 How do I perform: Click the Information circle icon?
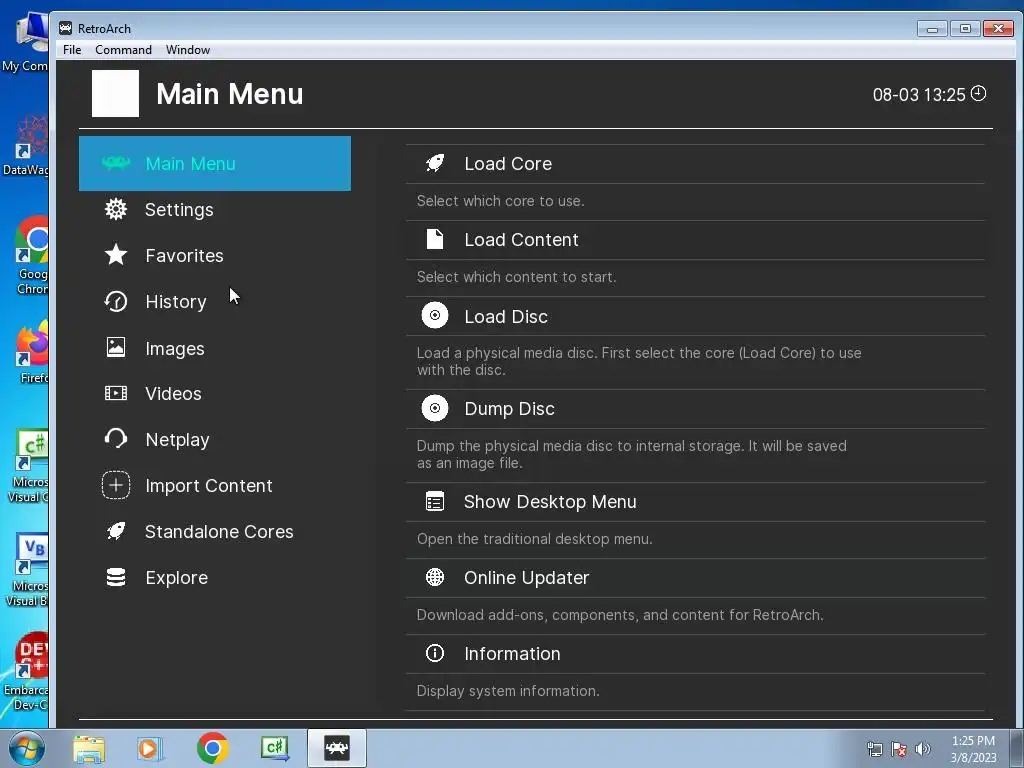coord(435,653)
